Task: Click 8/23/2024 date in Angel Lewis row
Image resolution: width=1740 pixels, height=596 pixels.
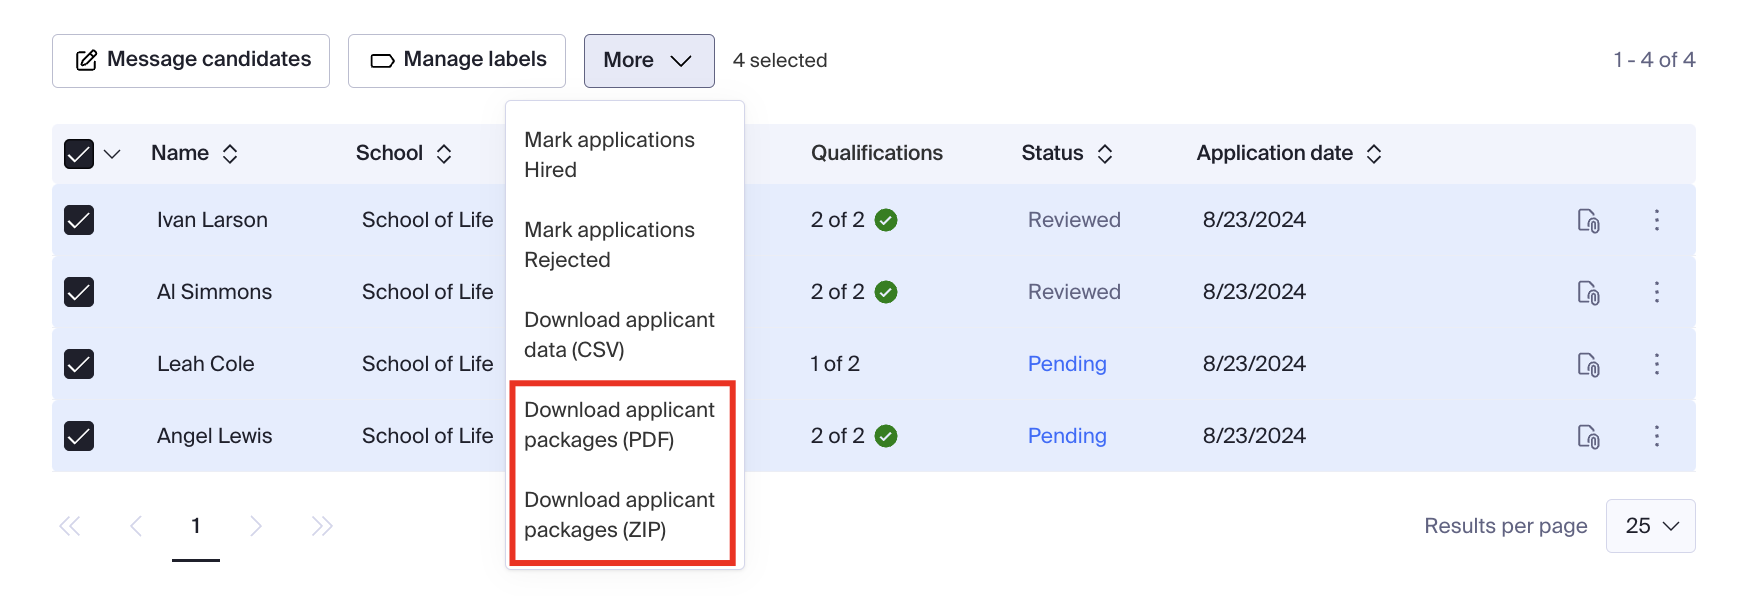Action: 1254,436
